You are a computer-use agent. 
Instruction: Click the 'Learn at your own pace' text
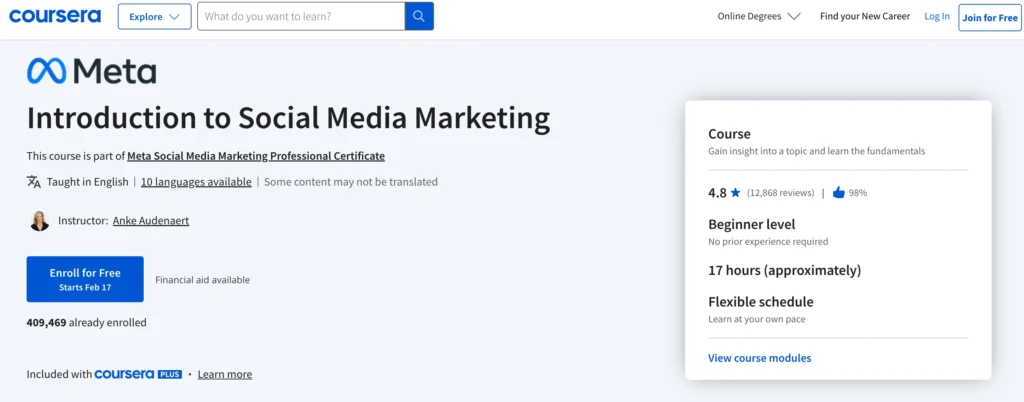757,319
